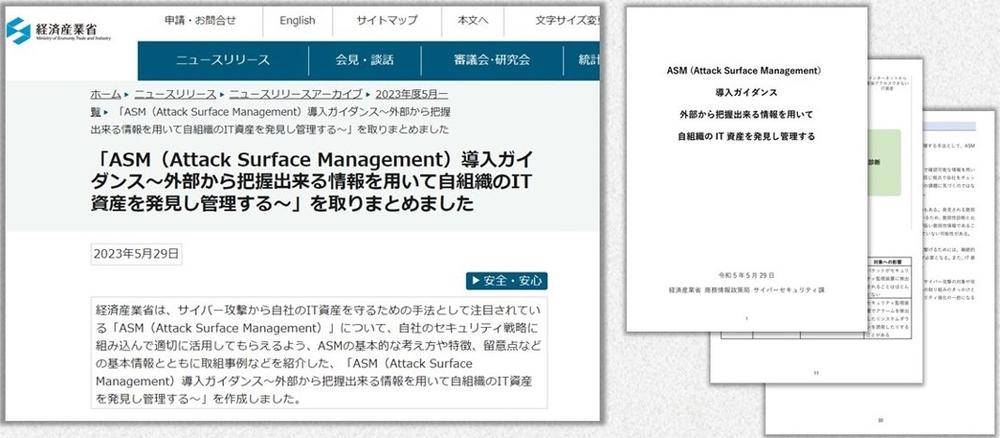Click 導入ガイダンス on the cover page
The height and width of the screenshot is (438, 1000).
[x=747, y=93]
